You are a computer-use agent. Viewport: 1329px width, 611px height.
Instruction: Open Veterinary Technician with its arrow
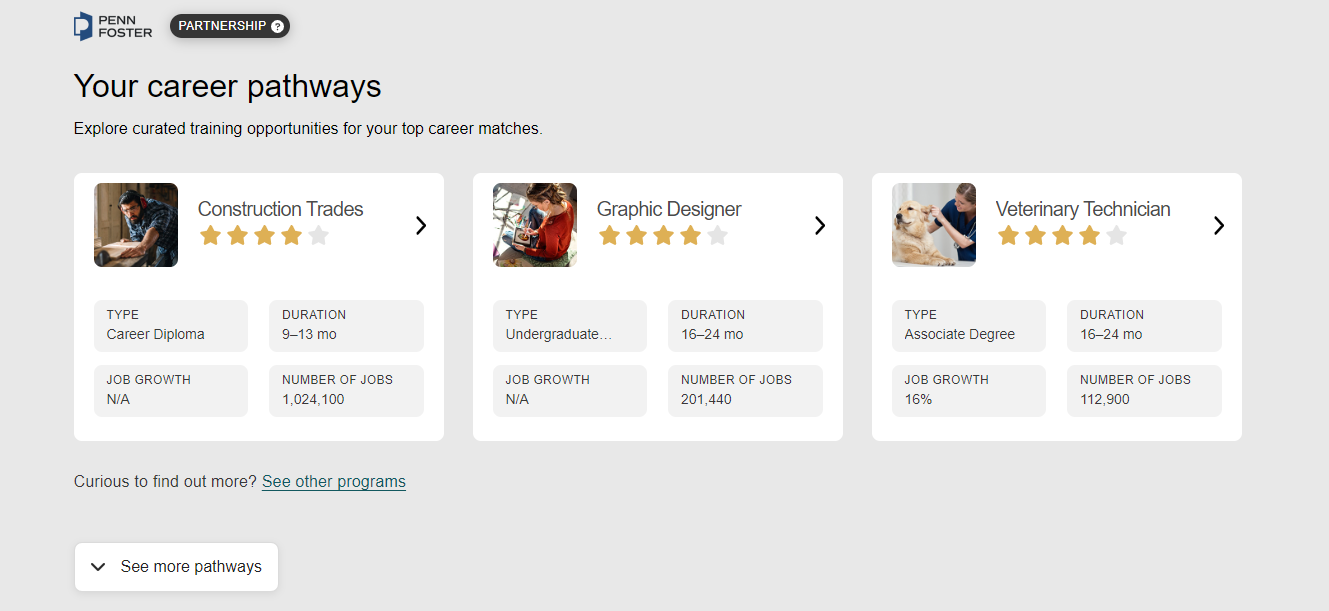(x=1219, y=226)
